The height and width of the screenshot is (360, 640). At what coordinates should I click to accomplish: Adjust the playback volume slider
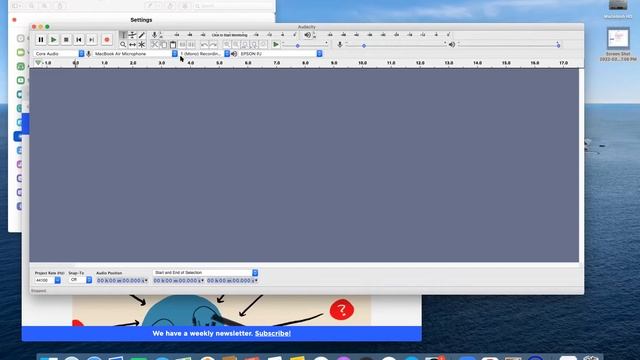coord(509,45)
